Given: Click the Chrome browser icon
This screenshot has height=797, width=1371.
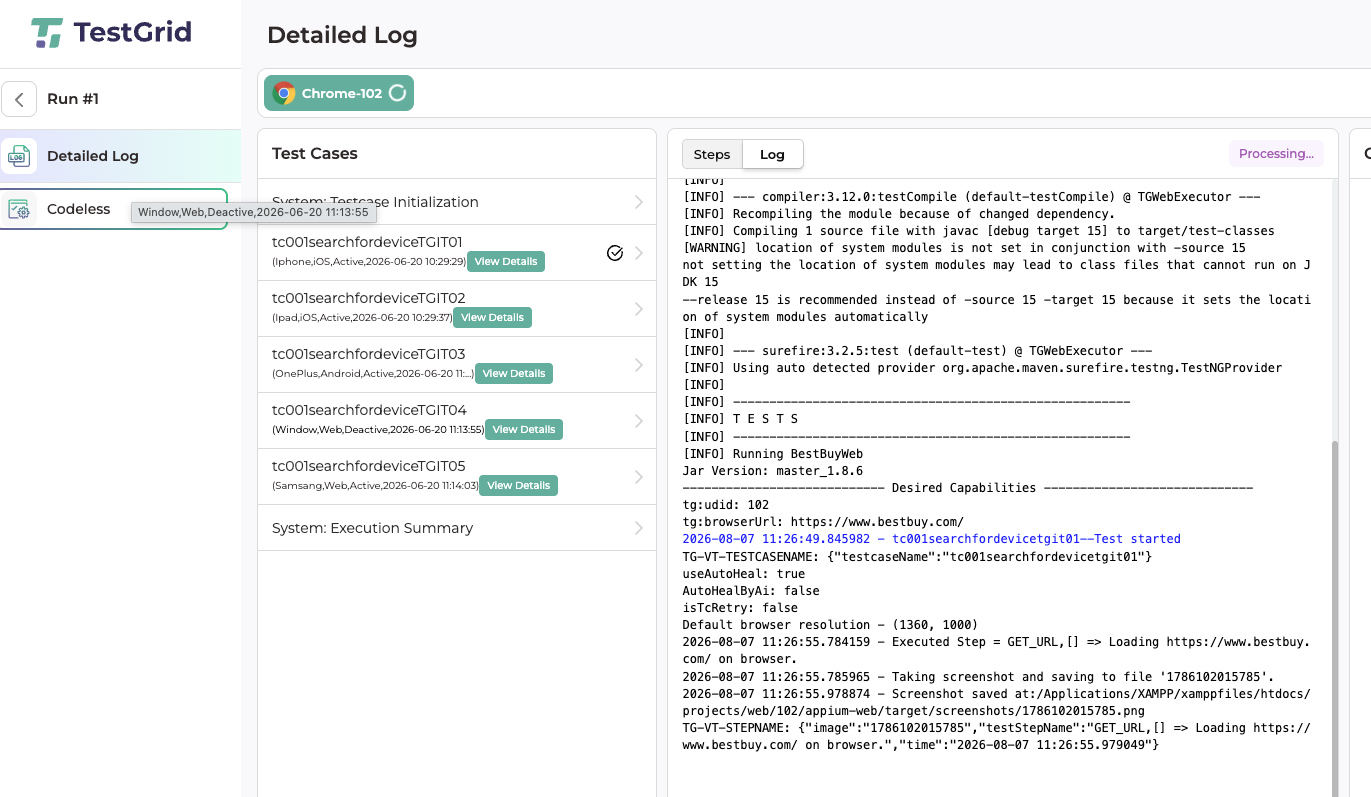Looking at the screenshot, I should pyautogui.click(x=284, y=93).
